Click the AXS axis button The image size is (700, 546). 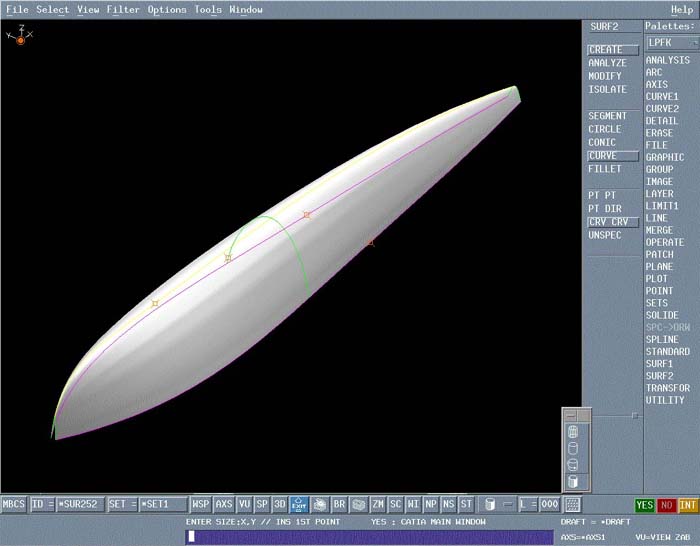[224, 505]
